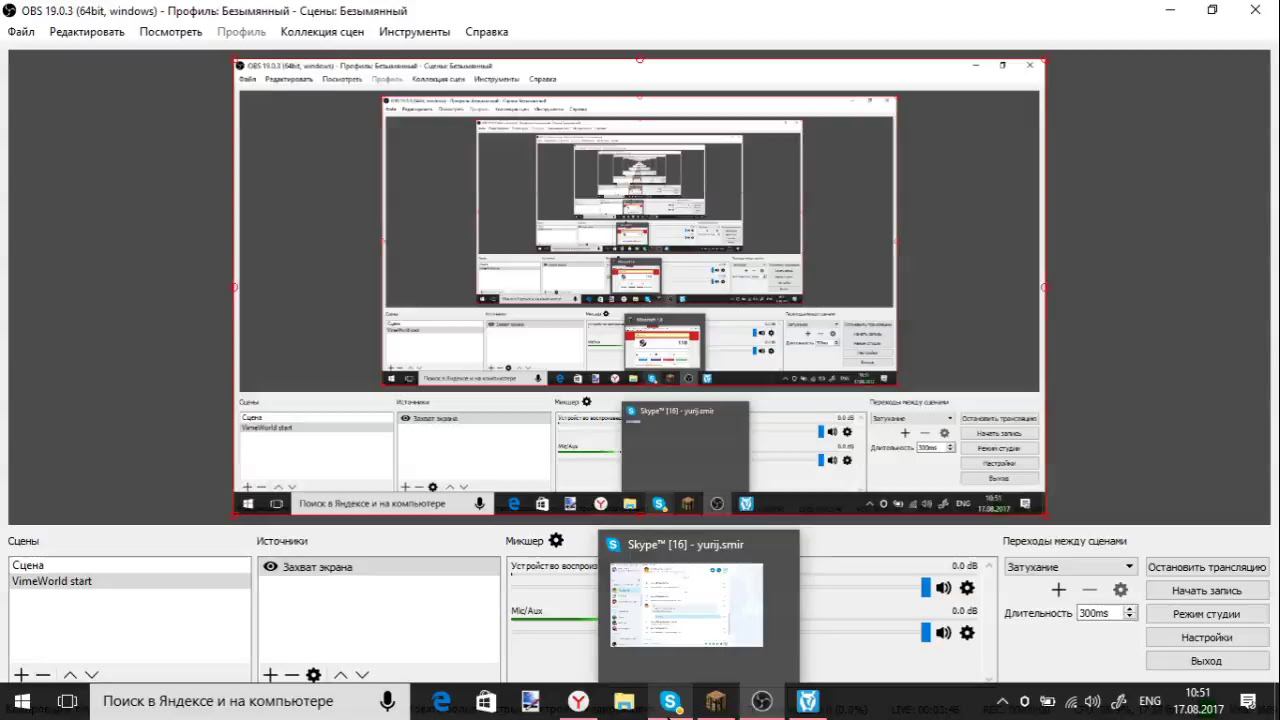Screen dimensions: 1280x720
Task: Open Затухание transition dropdown
Action: tap(1070, 567)
